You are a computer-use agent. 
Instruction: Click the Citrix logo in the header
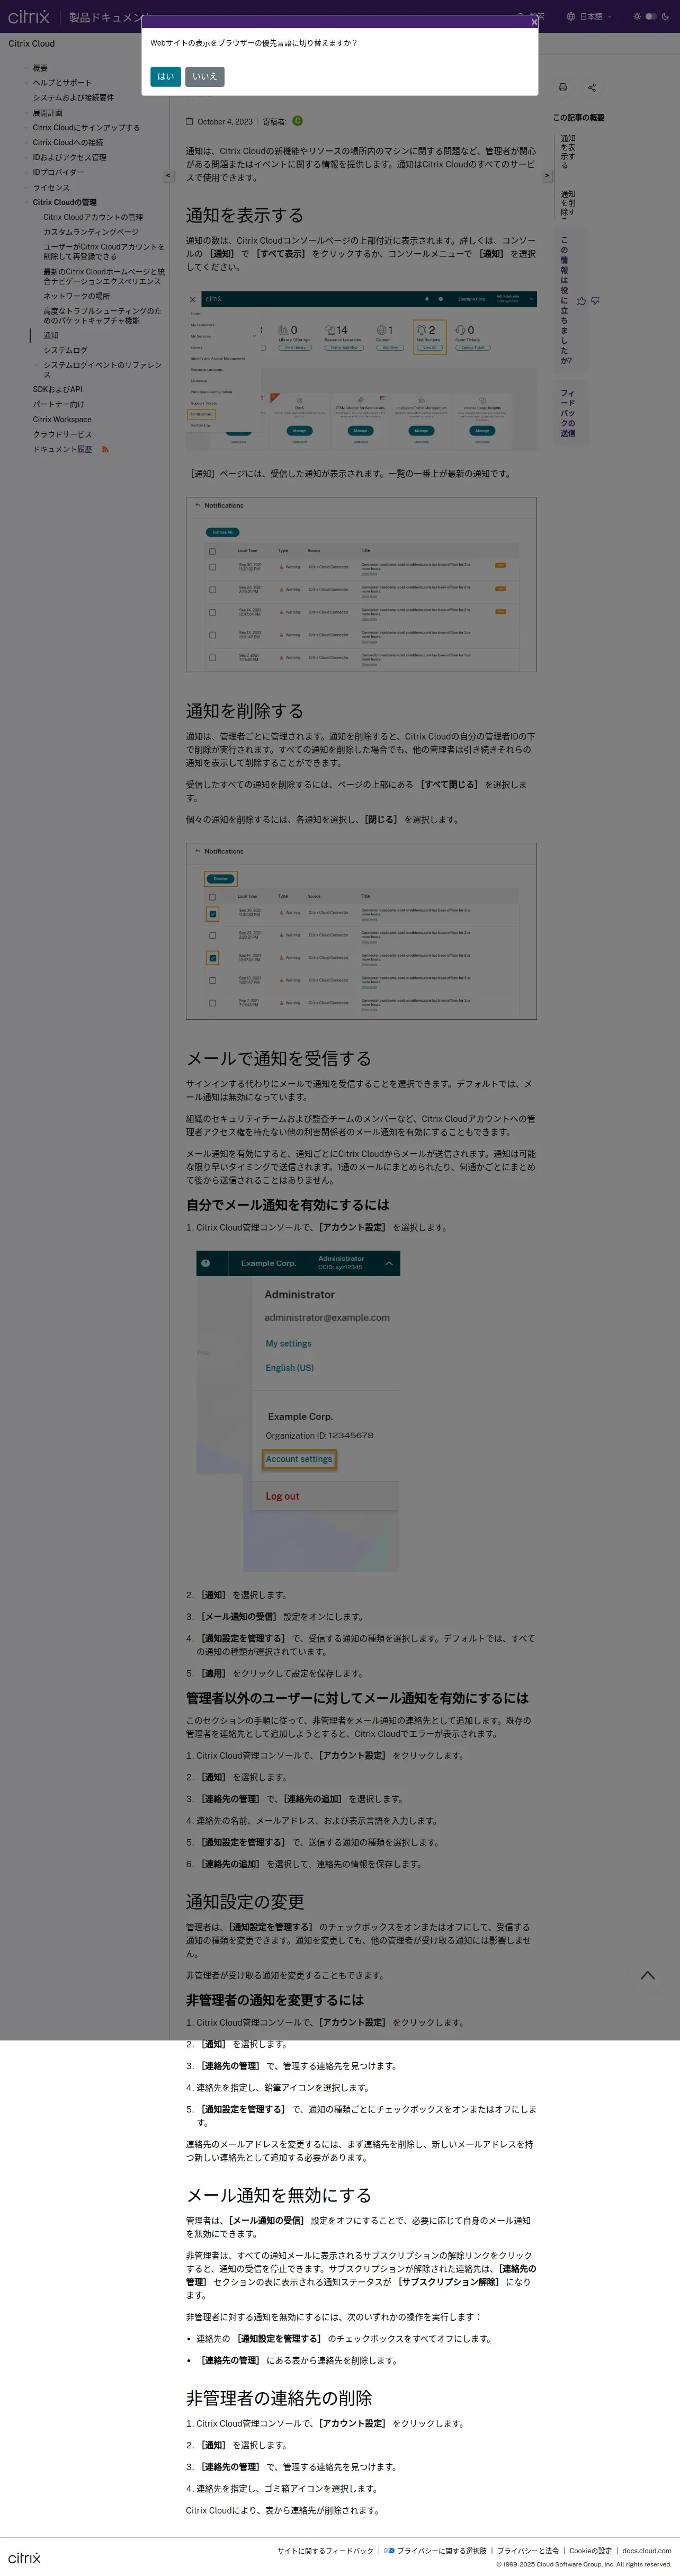(x=28, y=17)
